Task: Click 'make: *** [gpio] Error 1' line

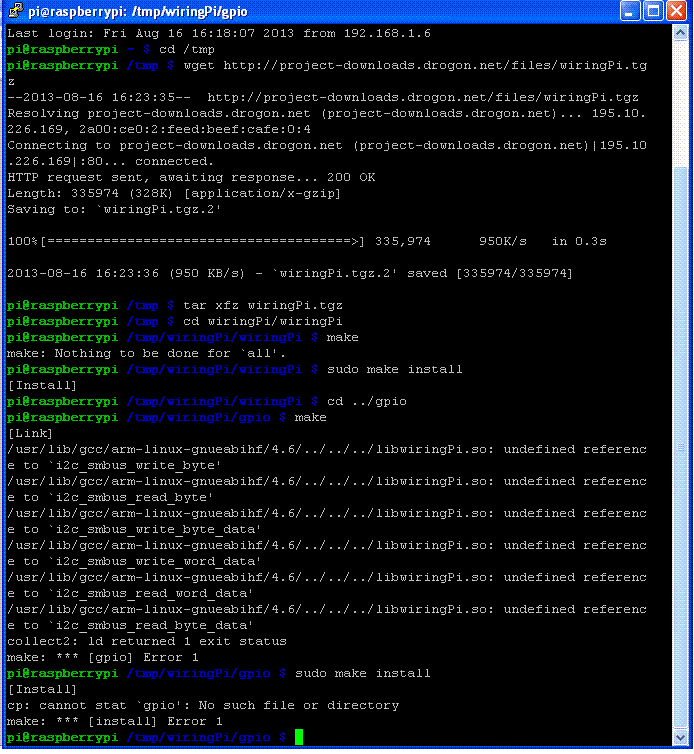Action: click(x=102, y=657)
